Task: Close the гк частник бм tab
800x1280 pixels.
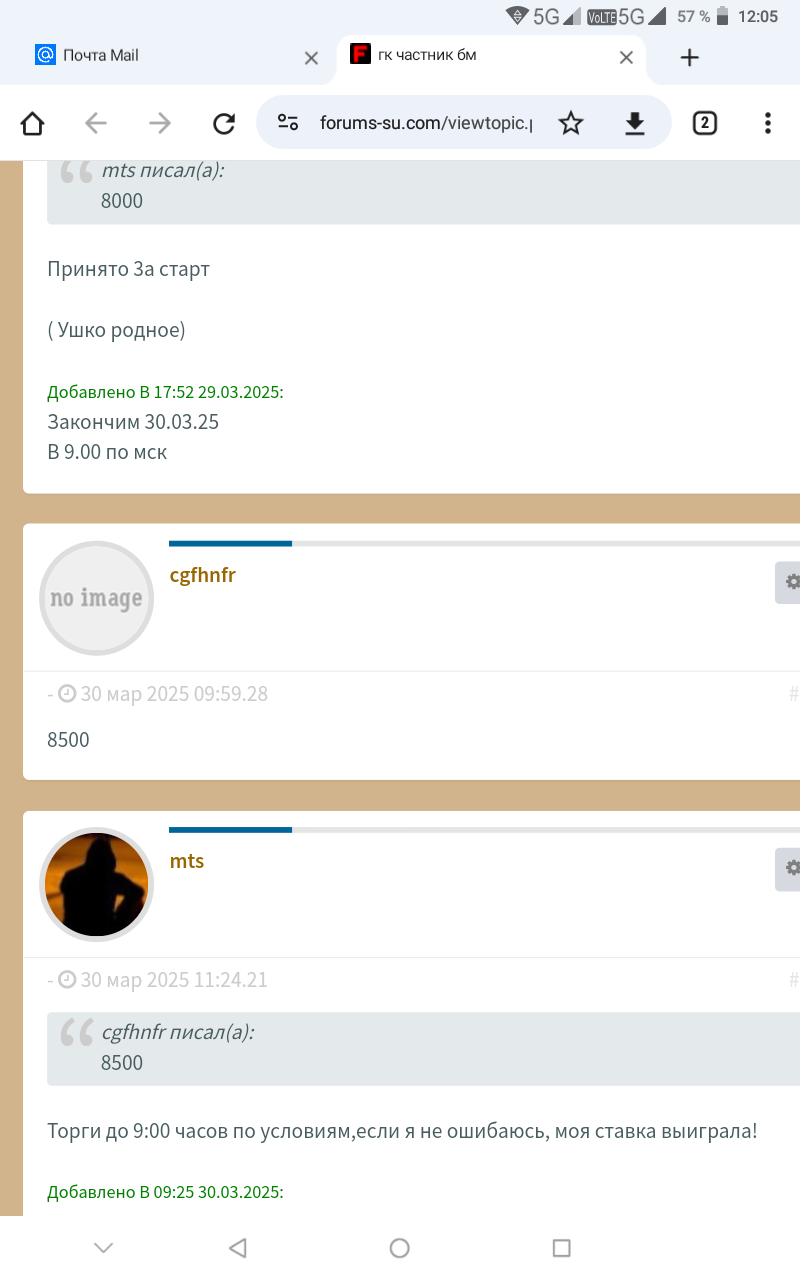Action: point(626,58)
